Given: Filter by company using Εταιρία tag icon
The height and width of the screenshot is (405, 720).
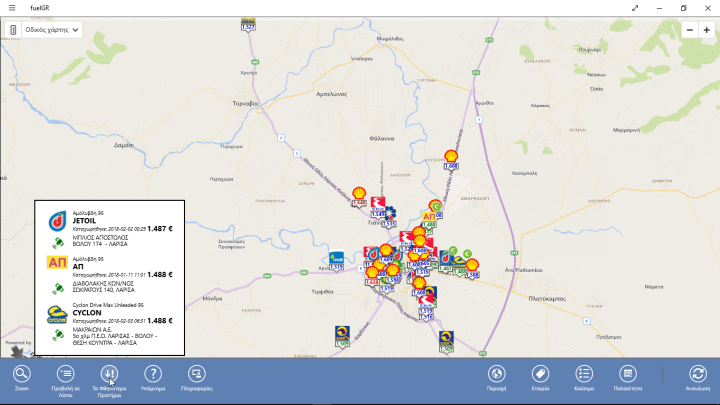Looking at the screenshot, I should tap(540, 374).
